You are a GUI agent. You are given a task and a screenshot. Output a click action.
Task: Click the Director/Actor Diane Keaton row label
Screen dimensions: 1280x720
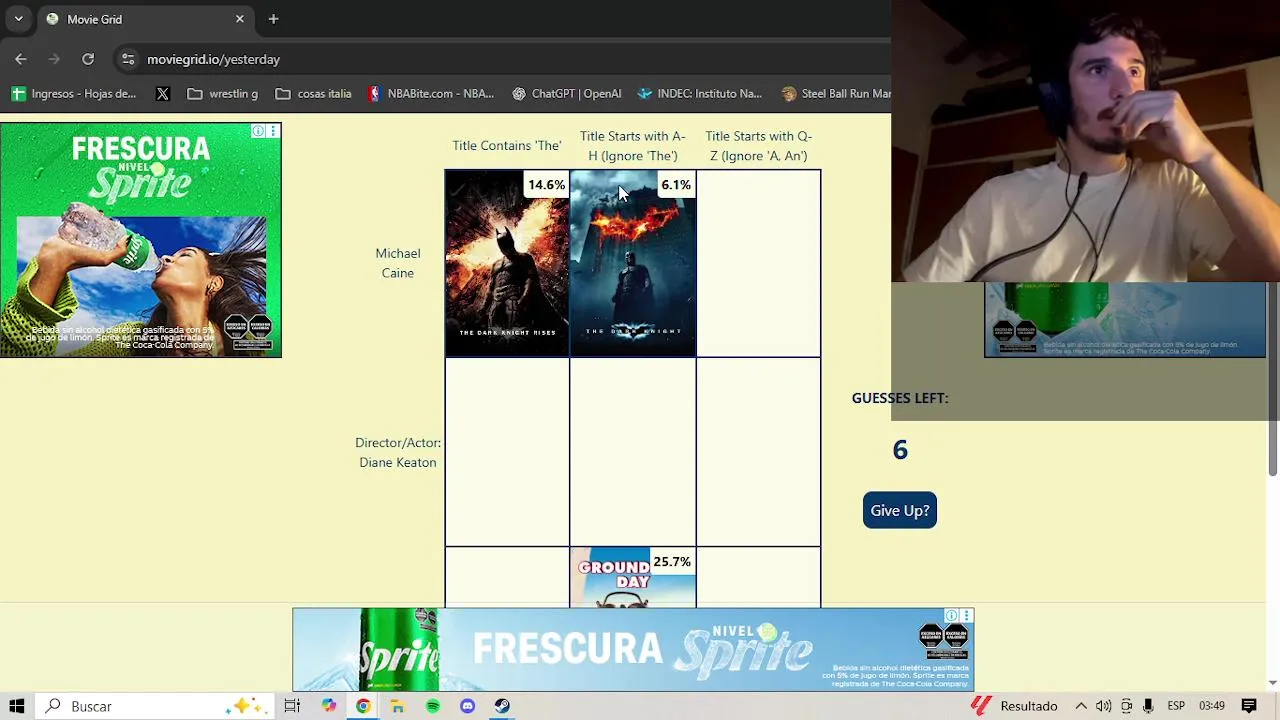coord(398,452)
